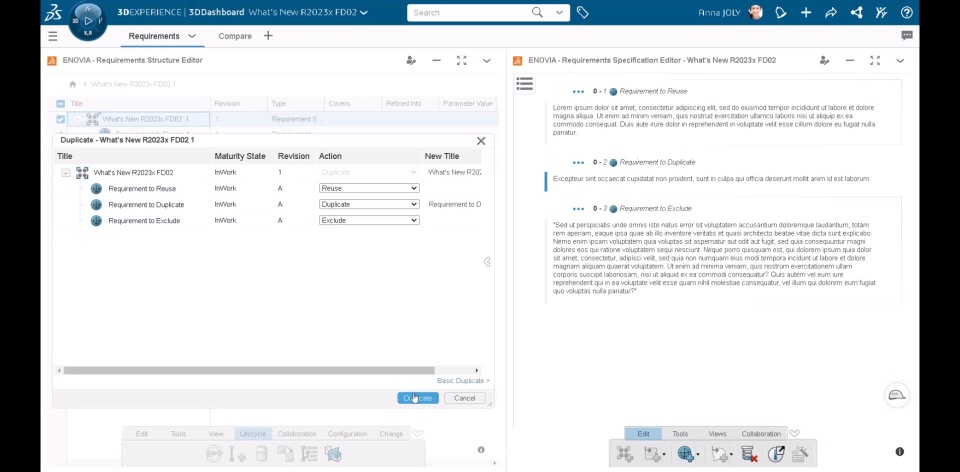Click the remove rows red-X icon
The height and width of the screenshot is (472, 960).
[x=749, y=454]
